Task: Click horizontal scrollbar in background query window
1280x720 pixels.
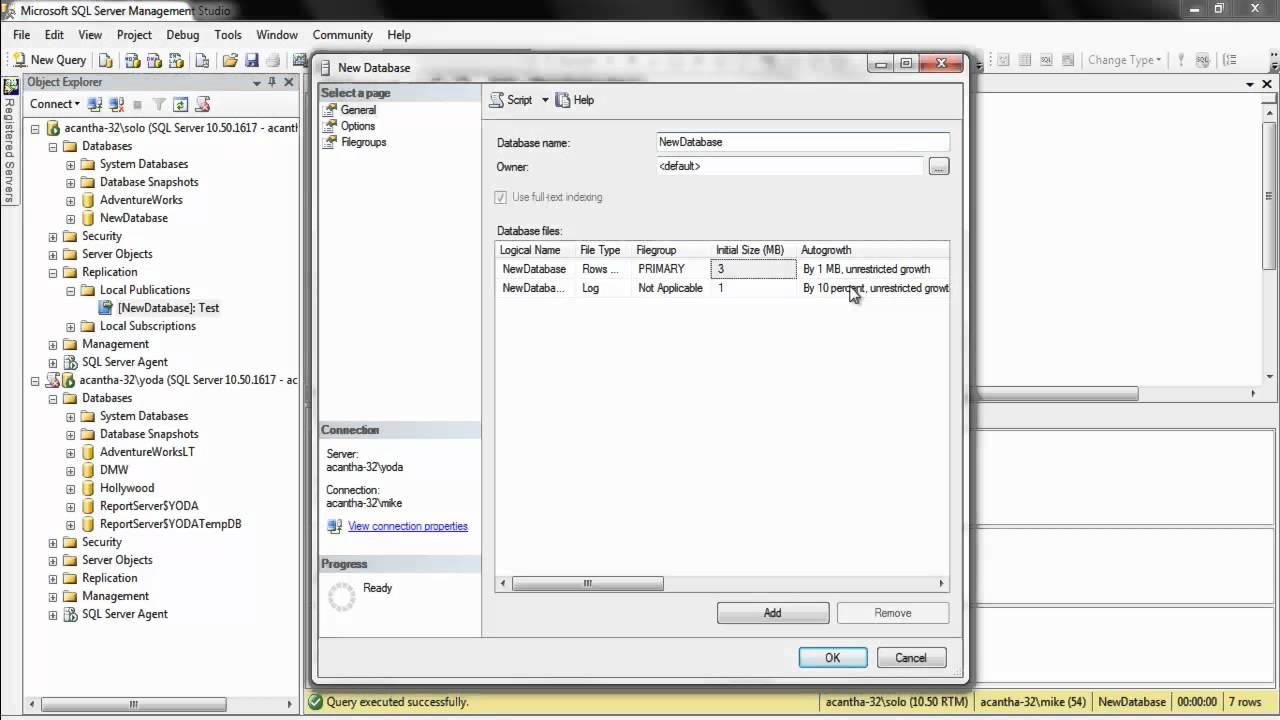Action: tap(1059, 394)
